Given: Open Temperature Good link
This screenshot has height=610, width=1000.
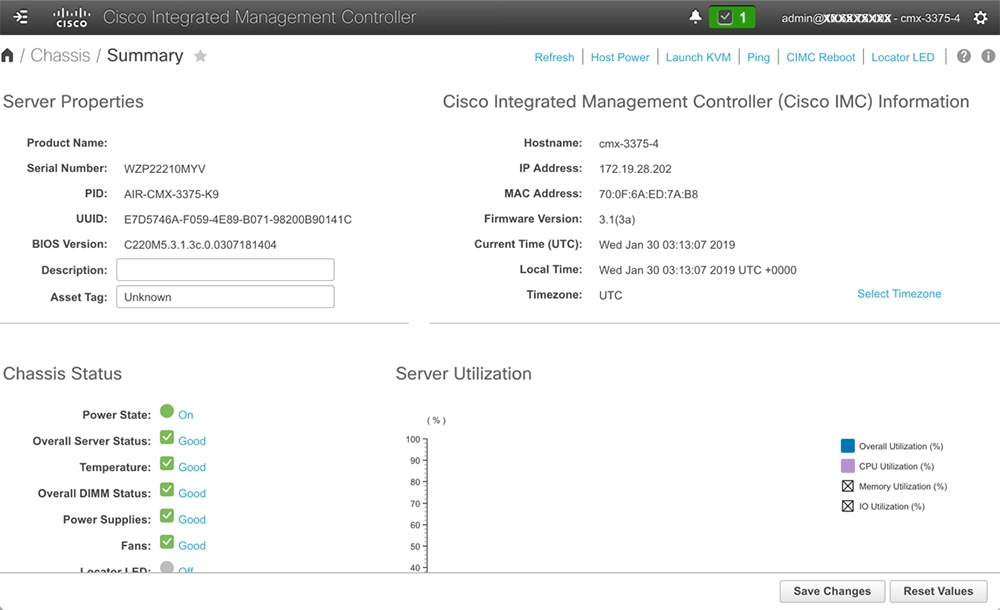Looking at the screenshot, I should (x=192, y=467).
